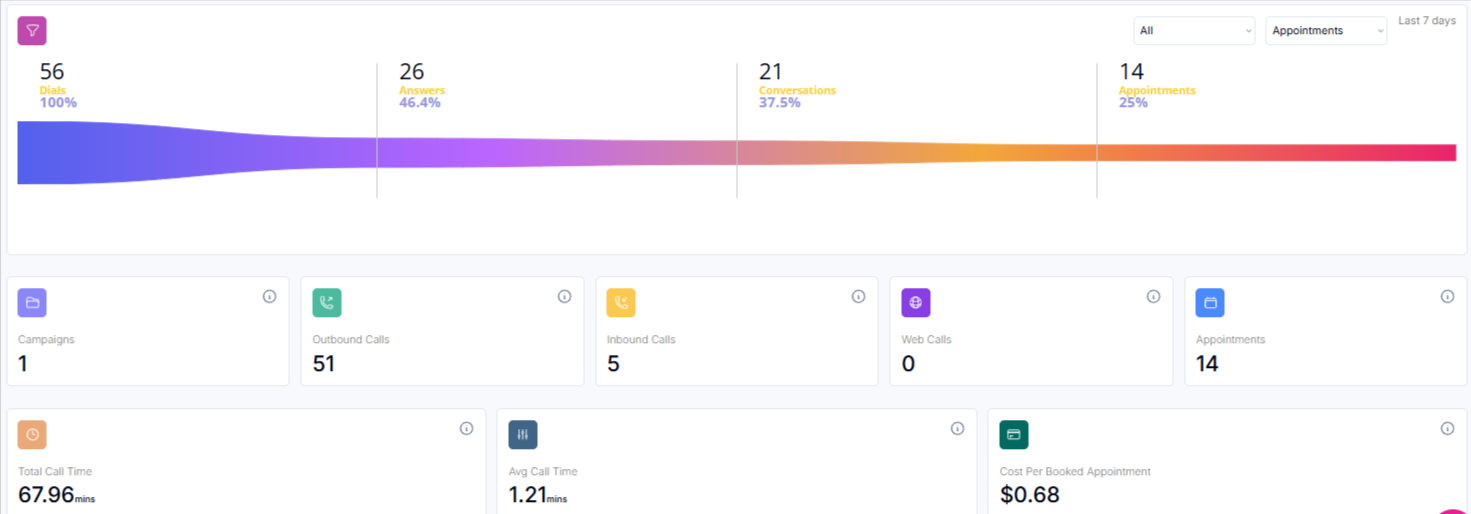1471x514 pixels.
Task: Click the Conversations stage label in funnel
Action: click(797, 90)
